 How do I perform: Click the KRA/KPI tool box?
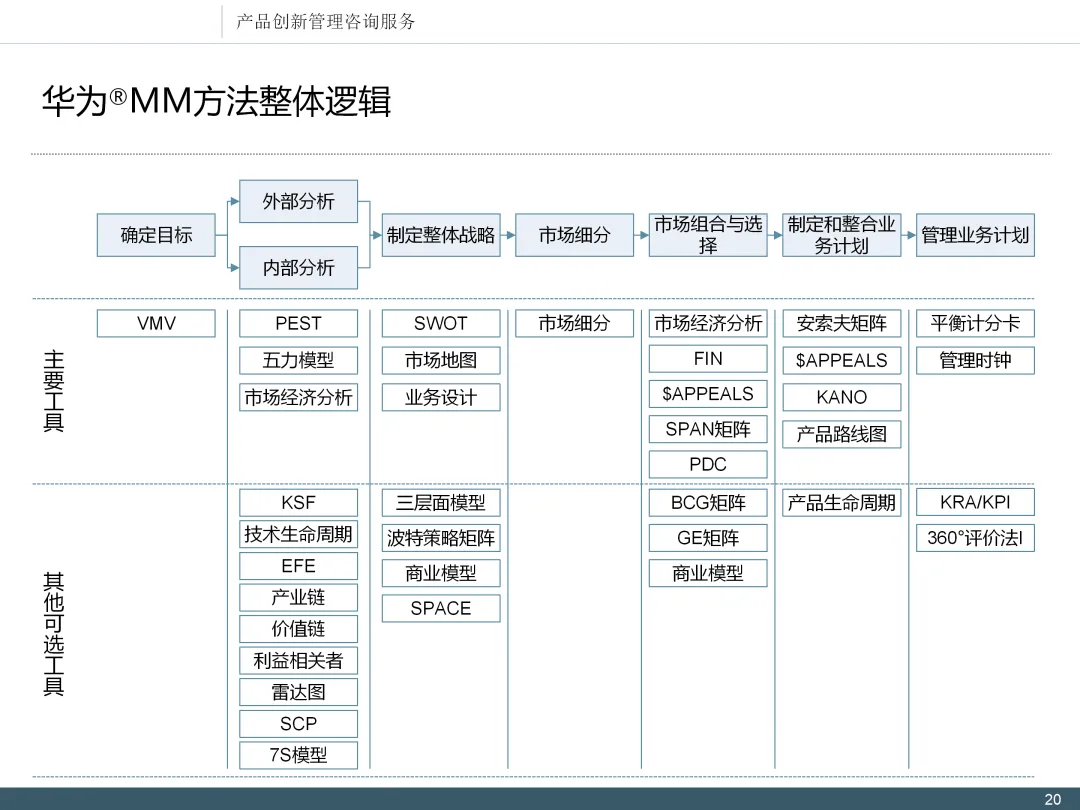pos(975,503)
